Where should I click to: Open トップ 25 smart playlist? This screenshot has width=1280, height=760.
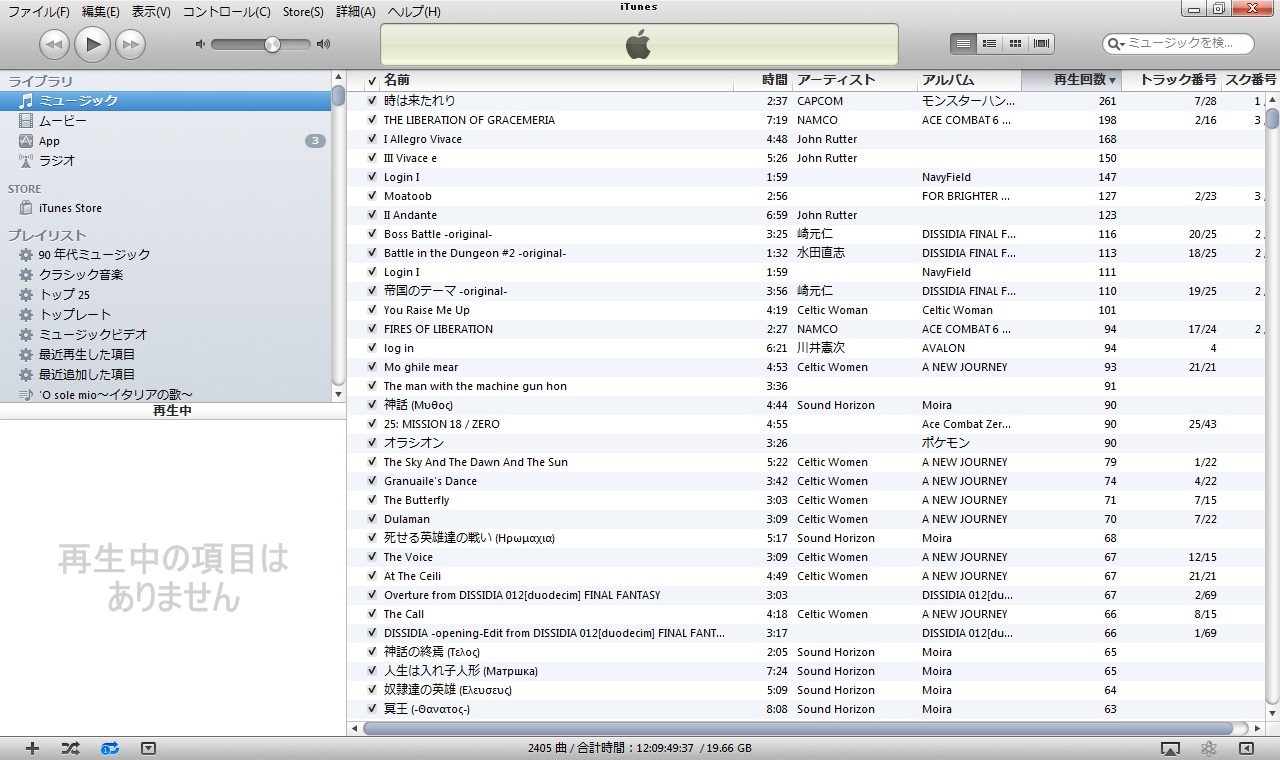166,294
